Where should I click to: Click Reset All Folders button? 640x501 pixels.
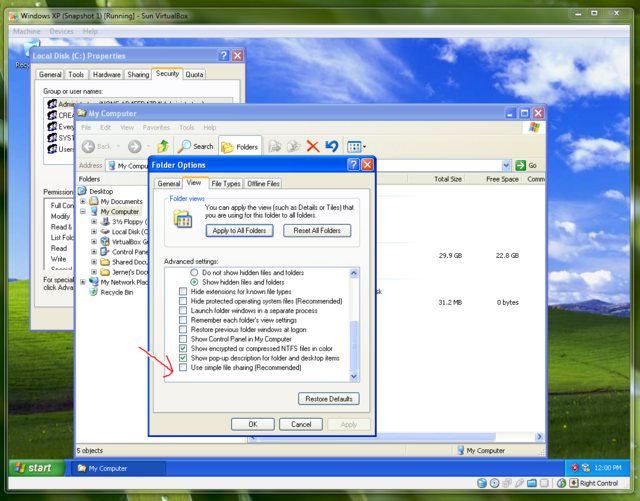tap(317, 230)
